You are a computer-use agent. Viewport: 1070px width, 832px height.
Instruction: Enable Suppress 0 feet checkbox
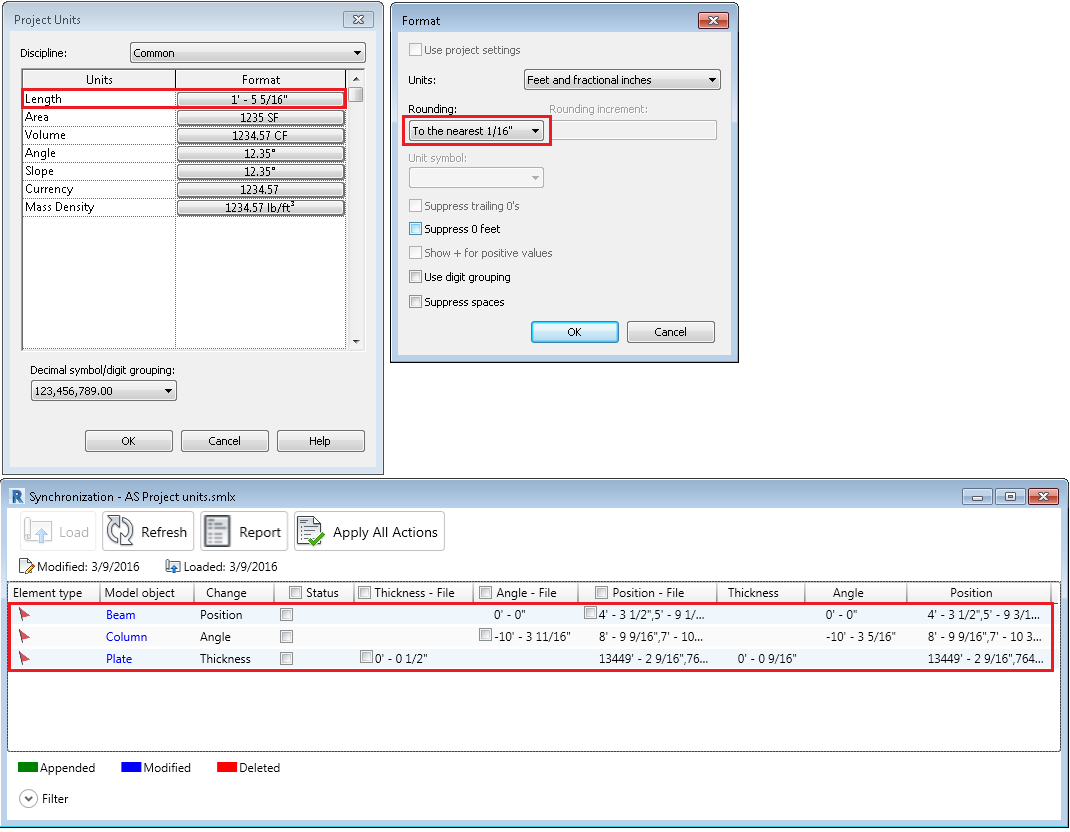pyautogui.click(x=415, y=229)
